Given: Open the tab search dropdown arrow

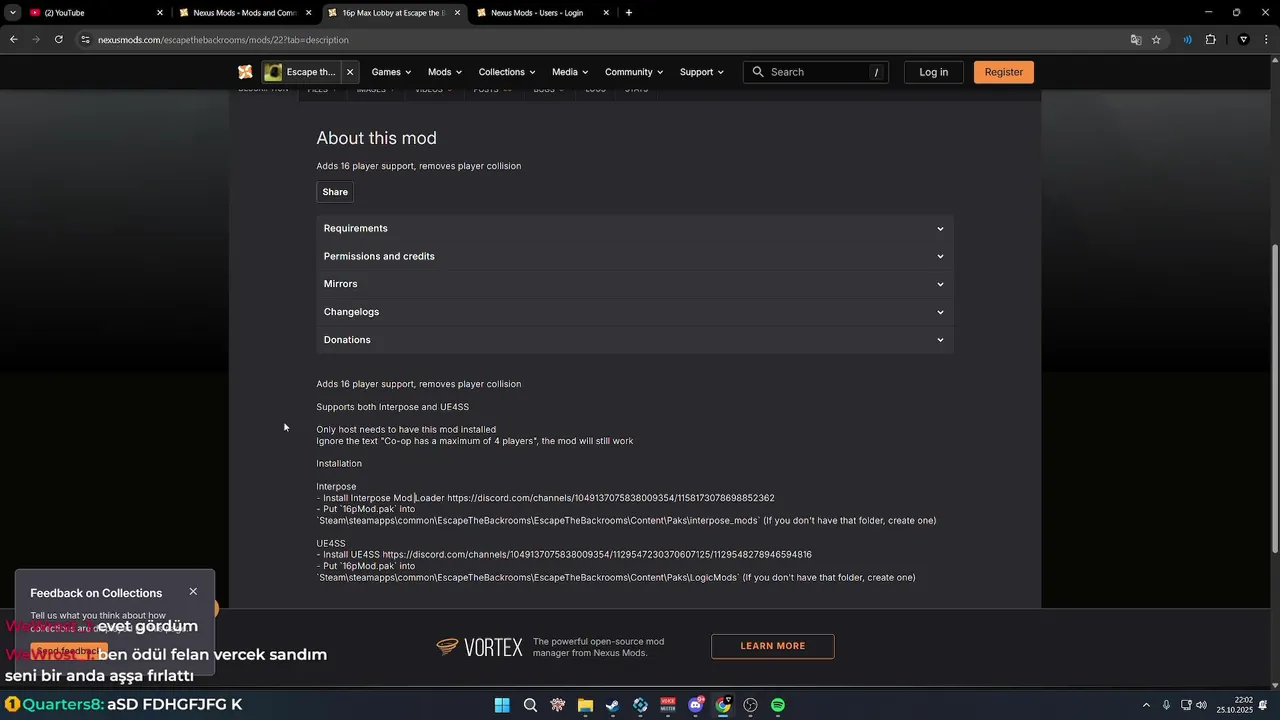Looking at the screenshot, I should 12,13.
